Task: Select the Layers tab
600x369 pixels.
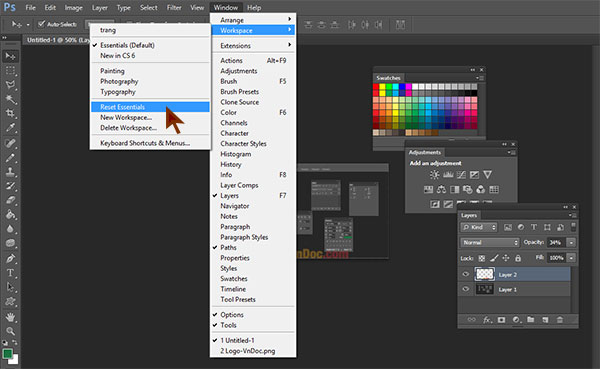Action: tap(468, 216)
